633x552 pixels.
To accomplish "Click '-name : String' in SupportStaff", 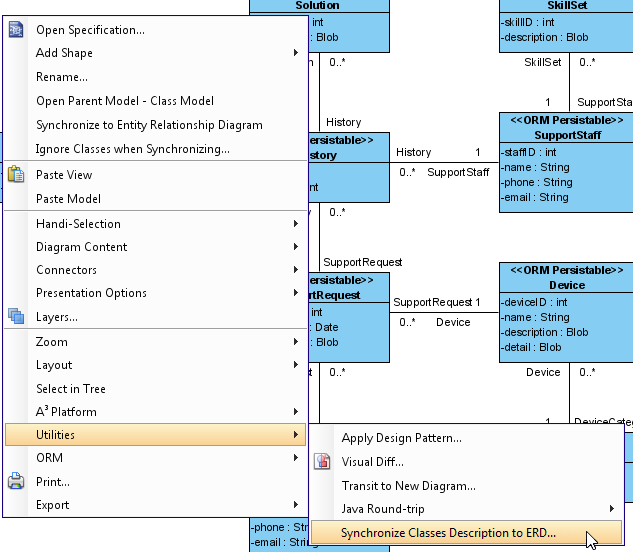I will [535, 167].
